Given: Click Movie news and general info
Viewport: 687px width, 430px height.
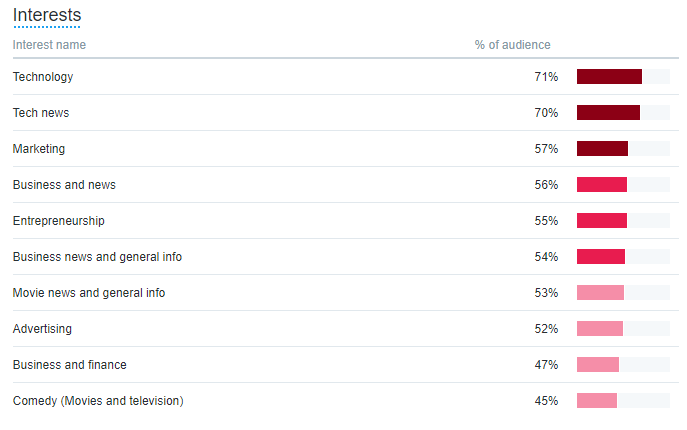Looking at the screenshot, I should 89,293.
